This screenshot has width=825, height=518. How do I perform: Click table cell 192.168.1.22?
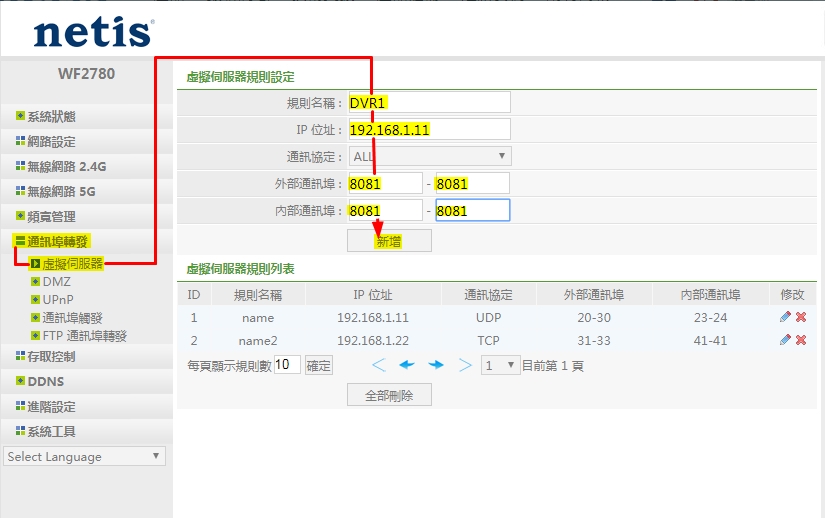(x=373, y=341)
